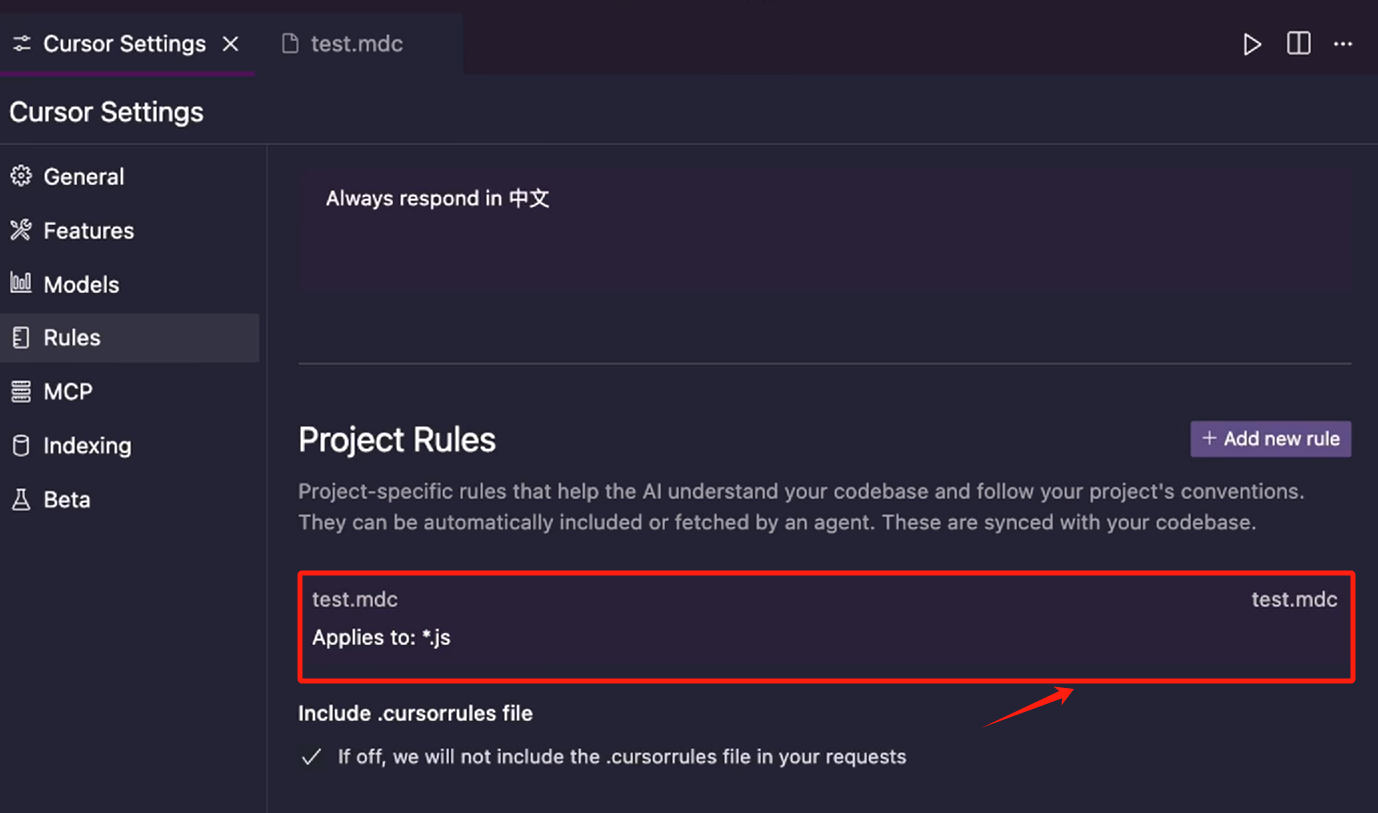Click the Indexing database icon
The image size is (1378, 813).
[21, 445]
